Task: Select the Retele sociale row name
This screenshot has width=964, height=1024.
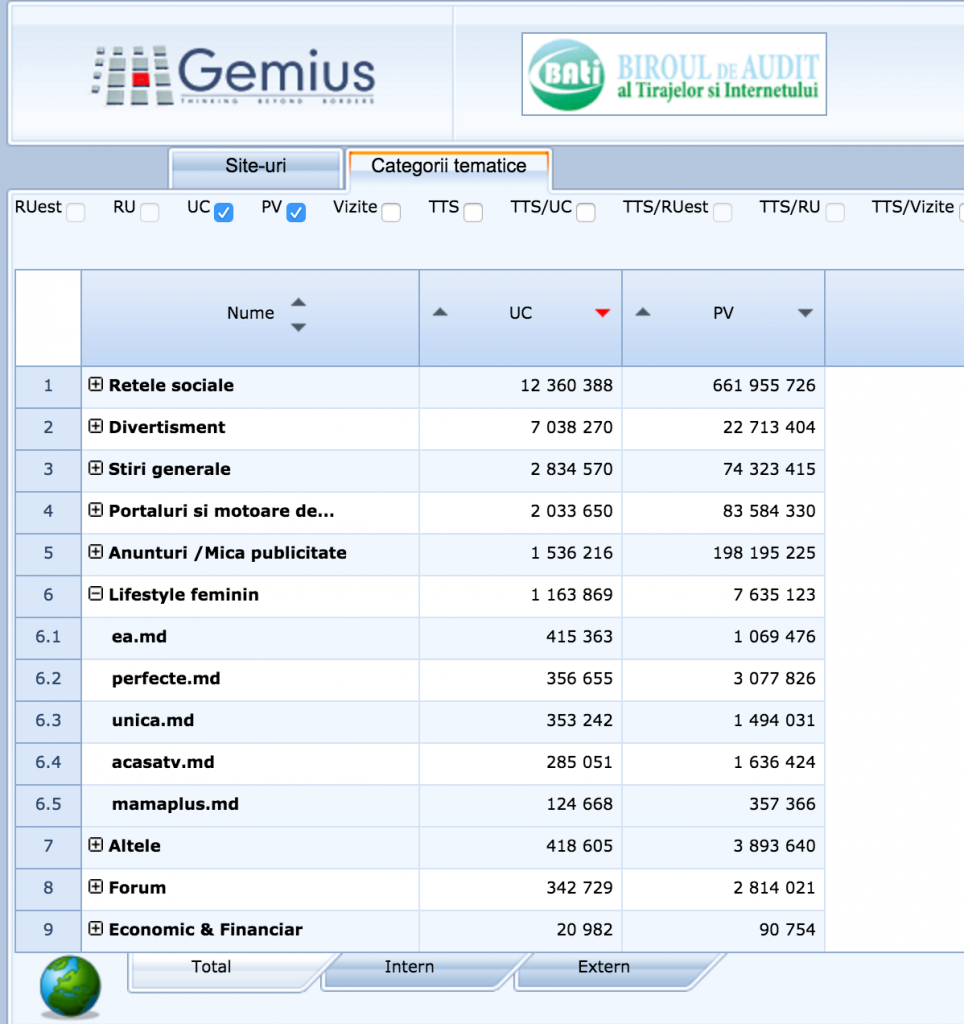Action: [x=171, y=385]
